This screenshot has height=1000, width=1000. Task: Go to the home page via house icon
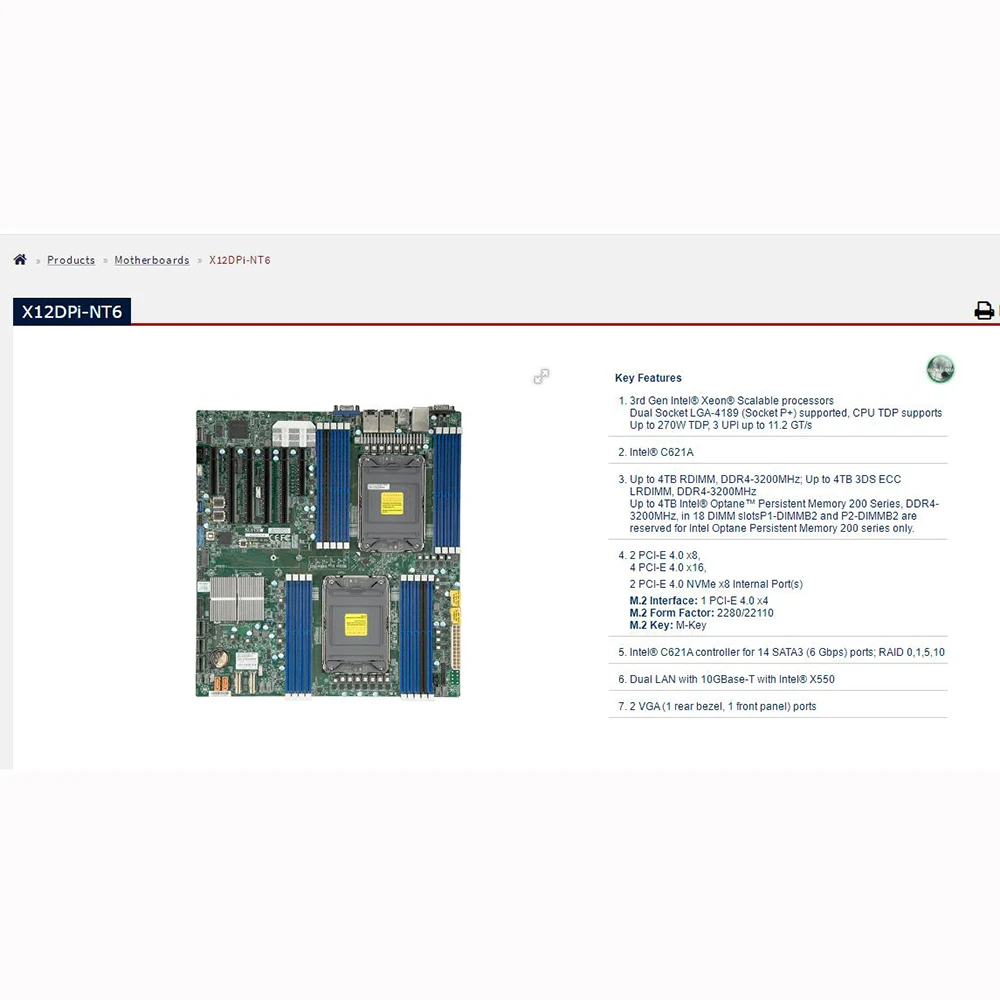(x=20, y=260)
